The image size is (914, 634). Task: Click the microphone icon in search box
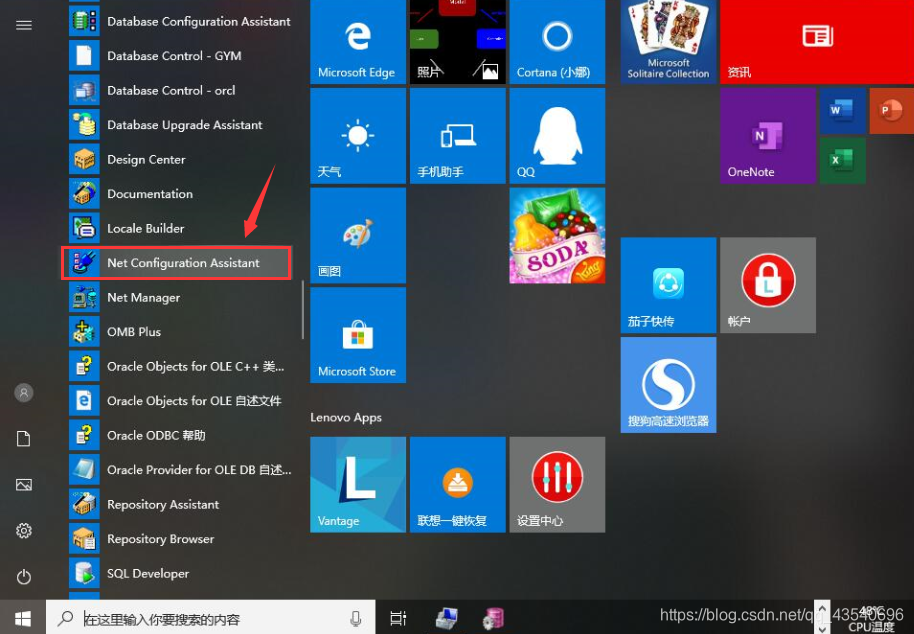(356, 619)
